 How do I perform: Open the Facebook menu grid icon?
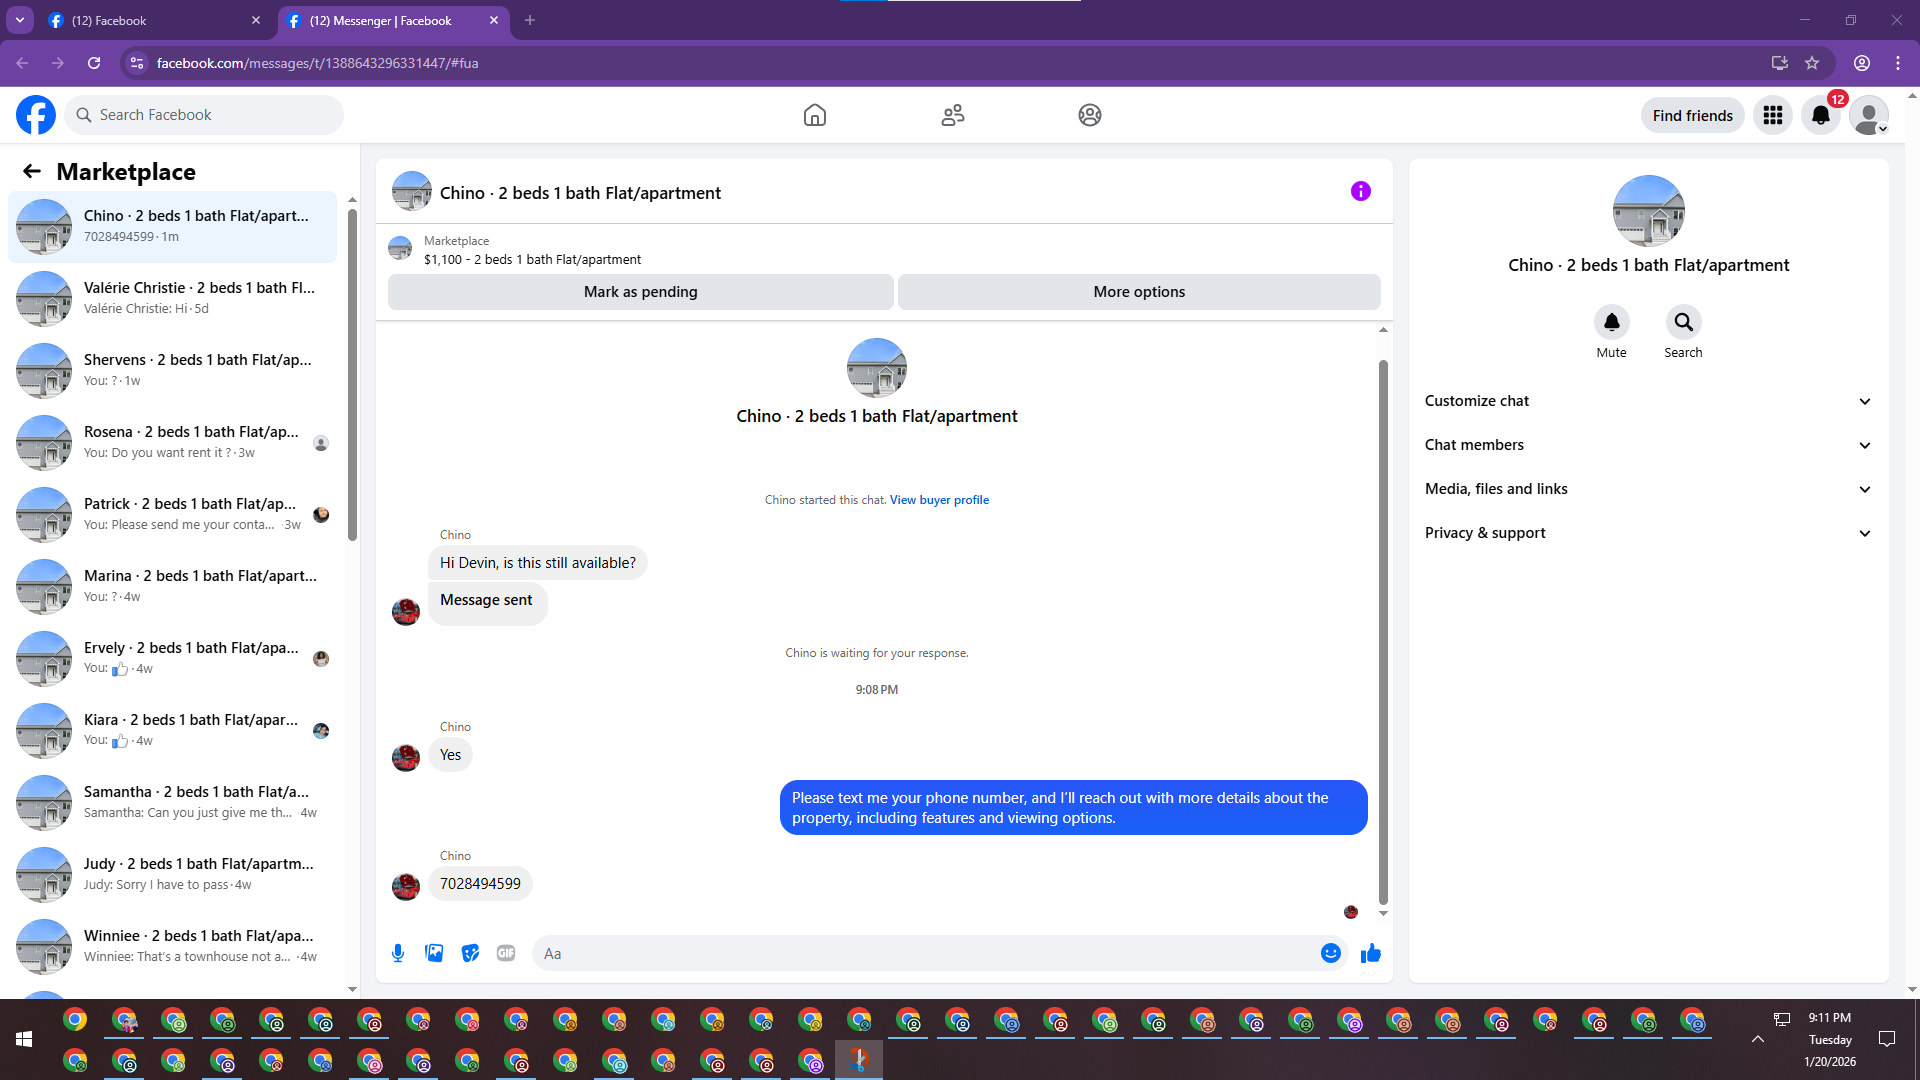point(1773,115)
